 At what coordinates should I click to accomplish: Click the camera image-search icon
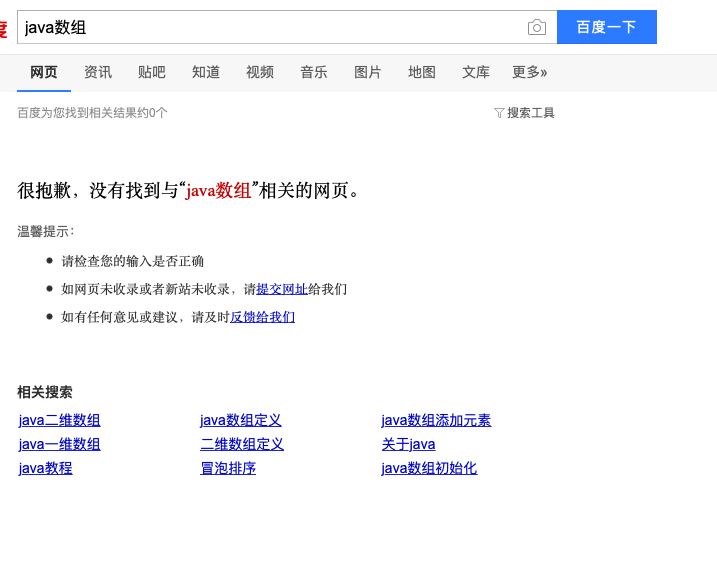point(537,27)
